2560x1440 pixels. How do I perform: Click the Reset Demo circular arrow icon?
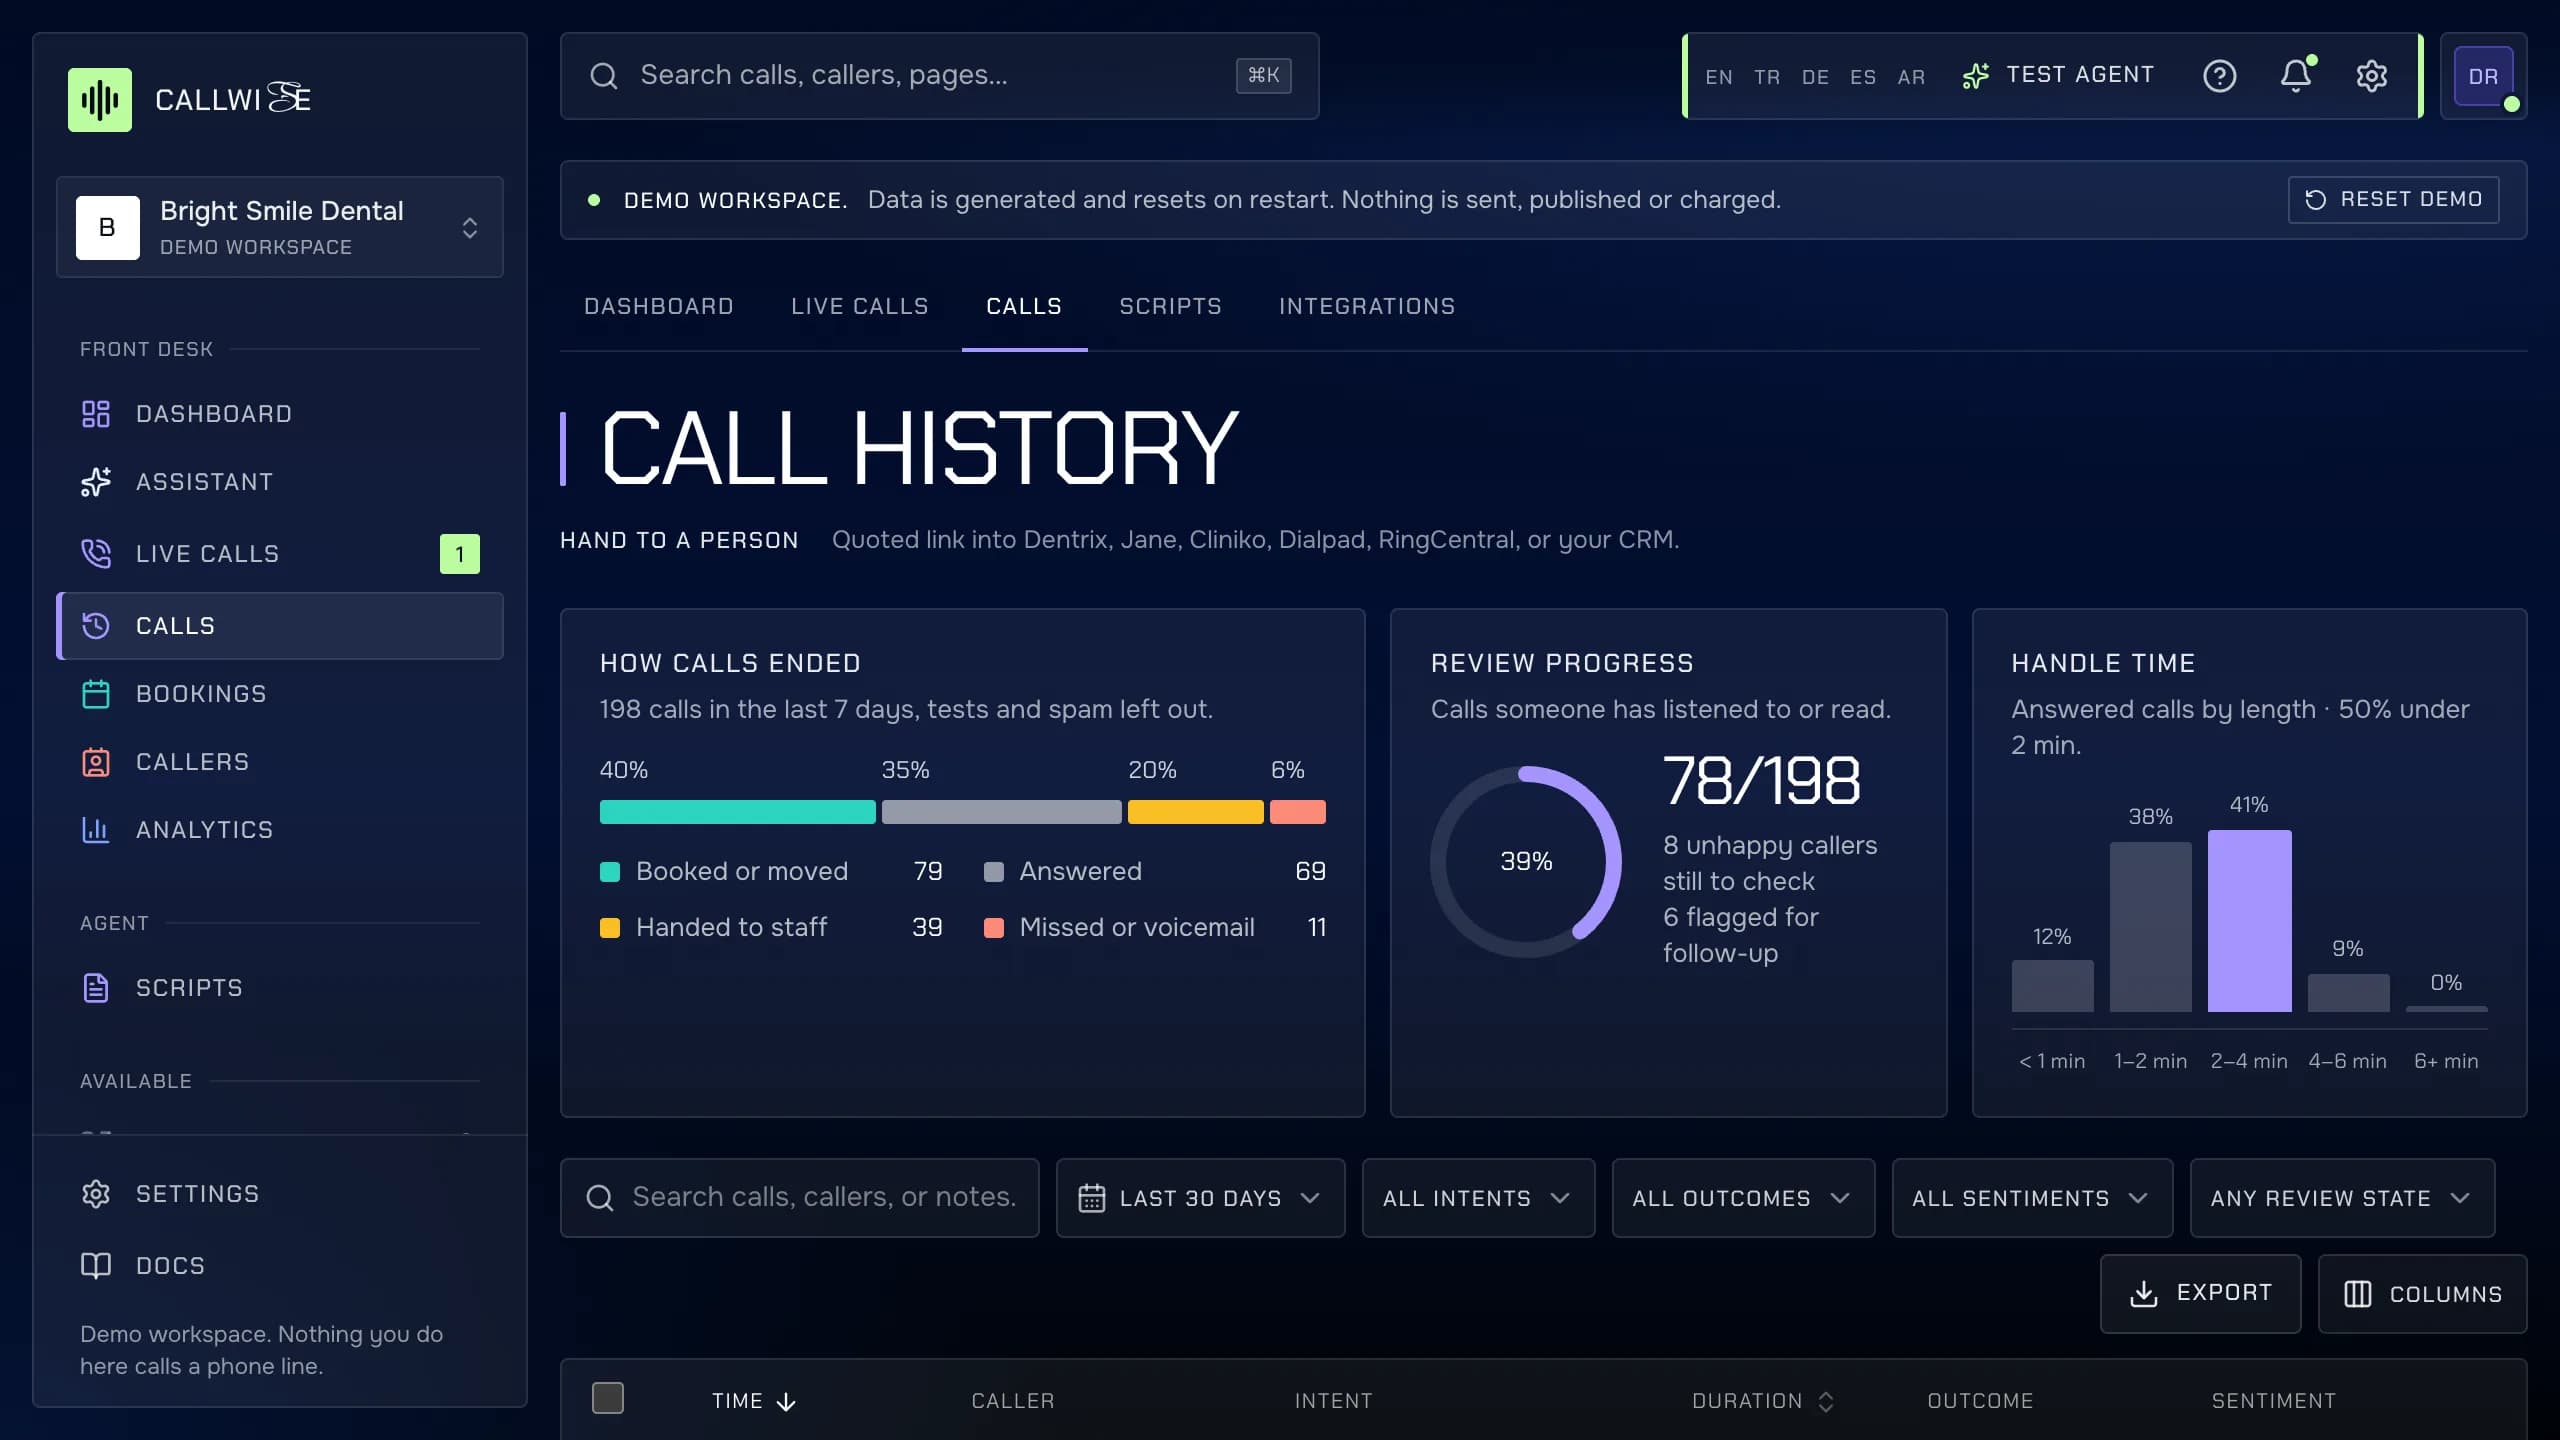coord(2315,200)
